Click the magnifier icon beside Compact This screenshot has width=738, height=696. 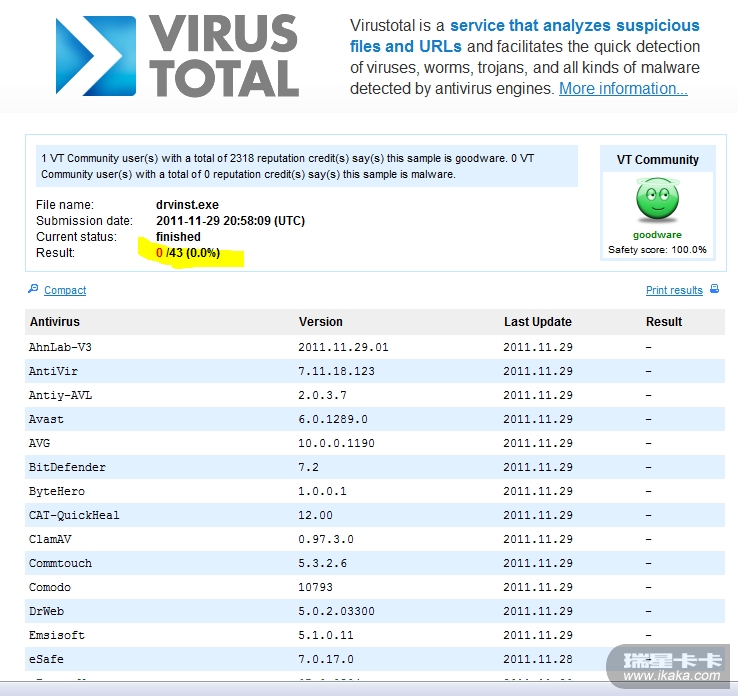pos(33,289)
